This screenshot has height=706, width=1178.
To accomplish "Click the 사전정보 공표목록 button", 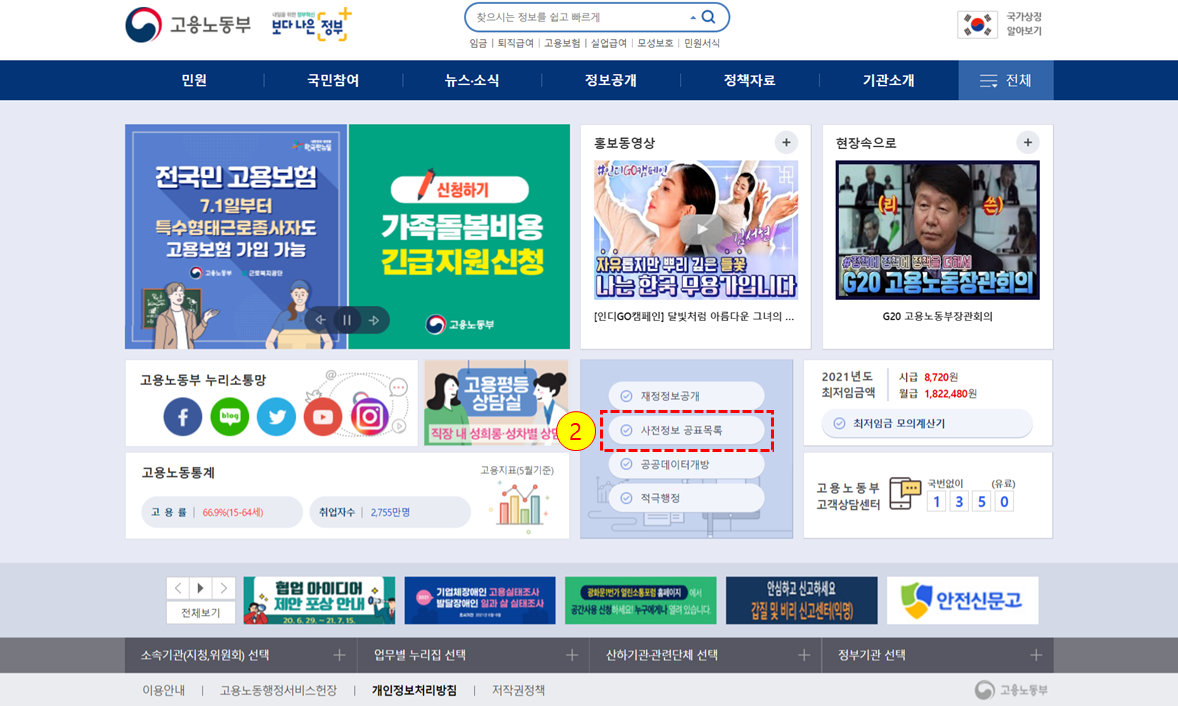I will [x=686, y=430].
